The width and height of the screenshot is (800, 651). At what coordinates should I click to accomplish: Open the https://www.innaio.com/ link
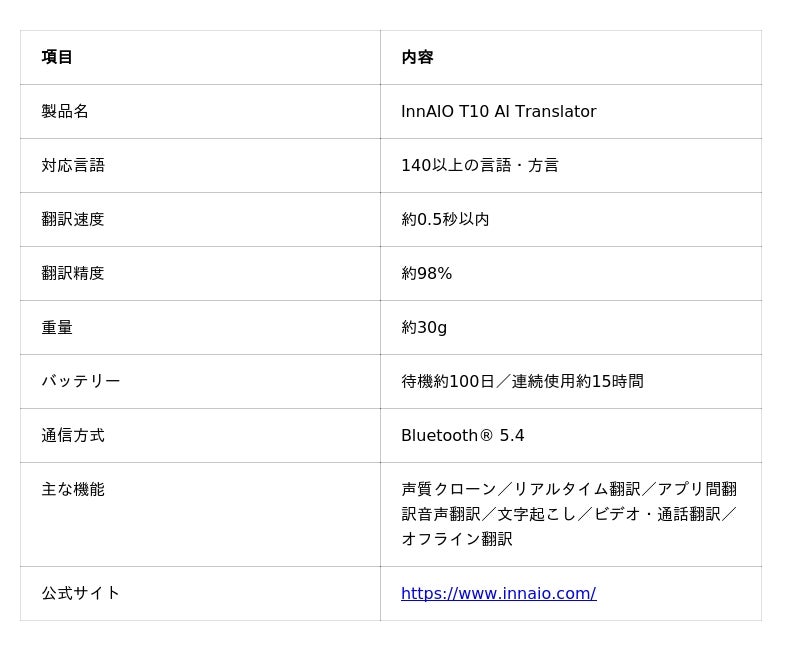[498, 593]
